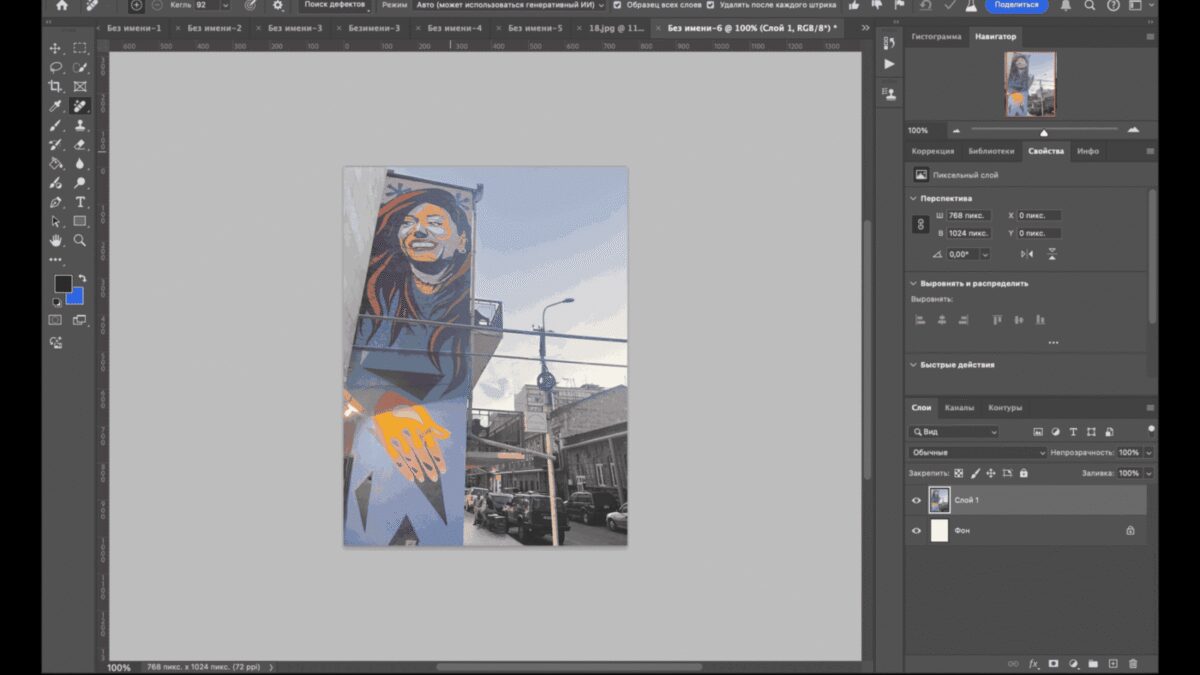
Task: Toggle 'Образец всех слоев' checkbox
Action: click(x=617, y=5)
